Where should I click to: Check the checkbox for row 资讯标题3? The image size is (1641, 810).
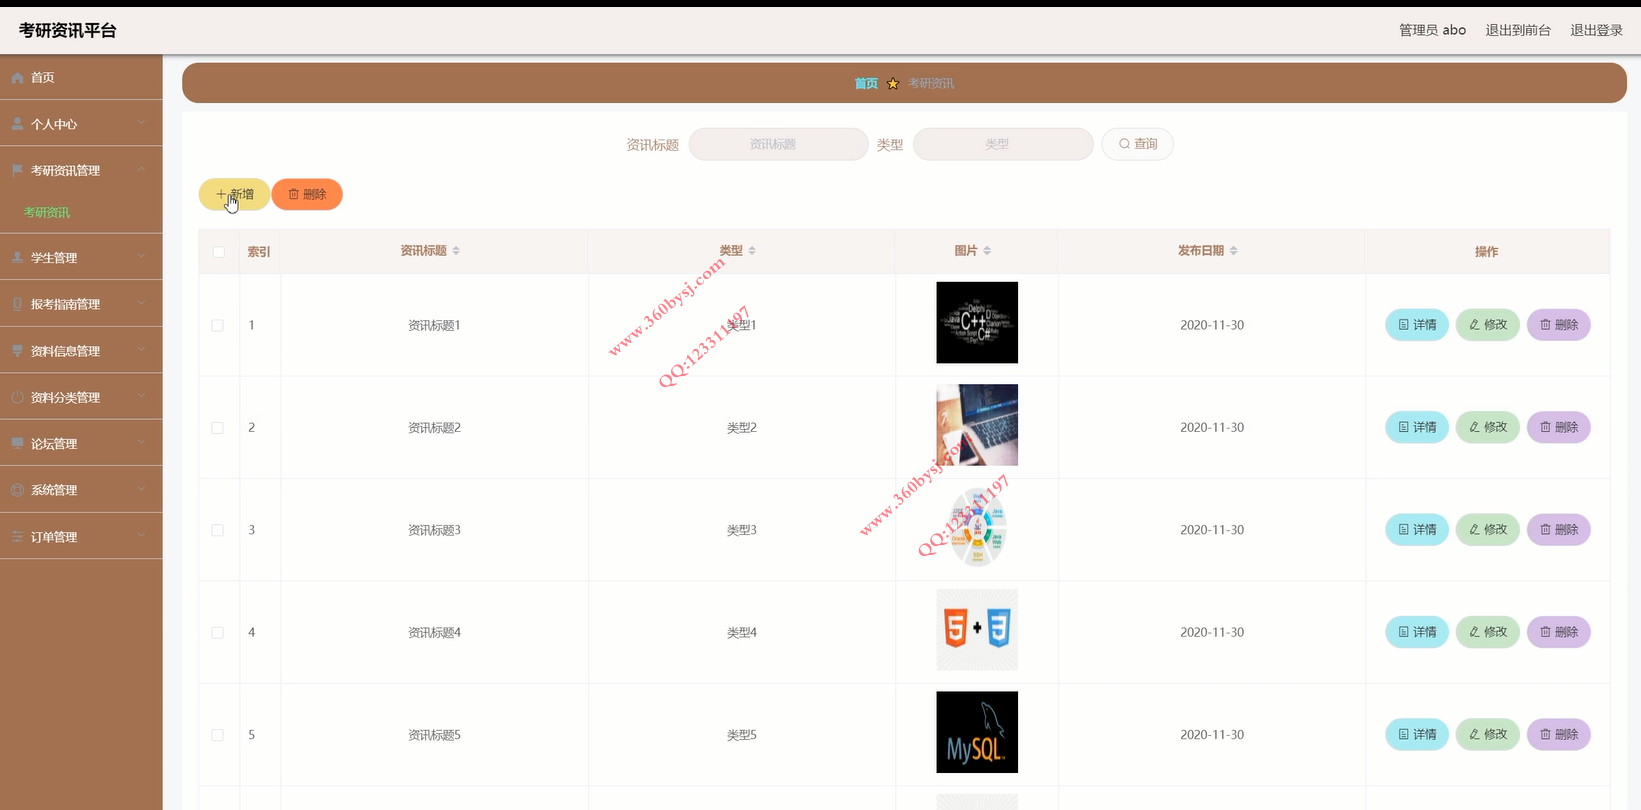pyautogui.click(x=217, y=530)
